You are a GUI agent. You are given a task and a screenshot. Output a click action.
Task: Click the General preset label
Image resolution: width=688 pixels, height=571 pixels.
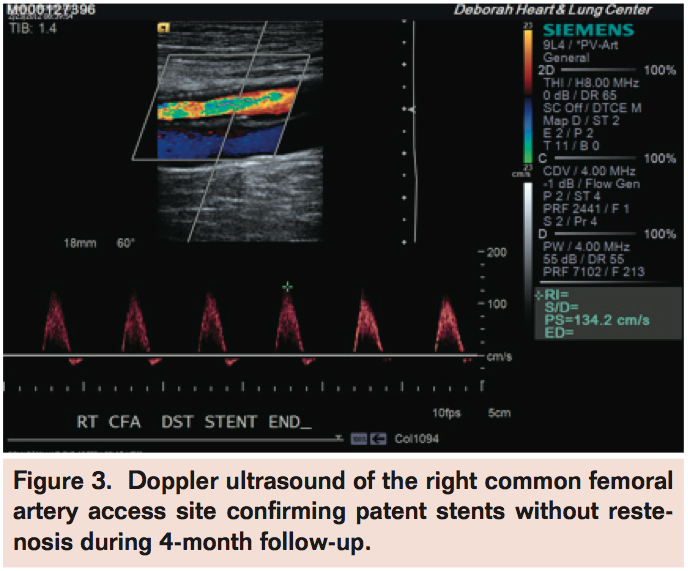pyautogui.click(x=566, y=57)
